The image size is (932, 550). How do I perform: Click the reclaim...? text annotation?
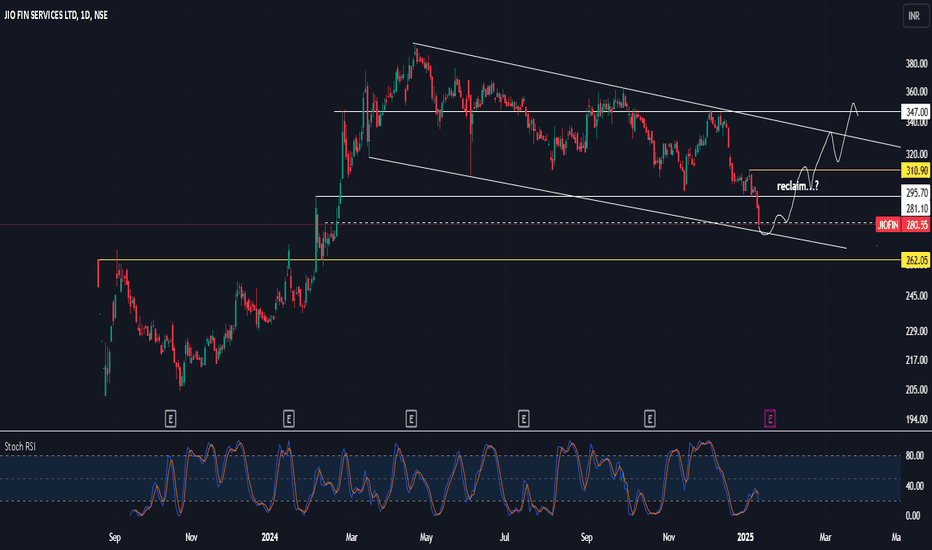[x=798, y=186]
